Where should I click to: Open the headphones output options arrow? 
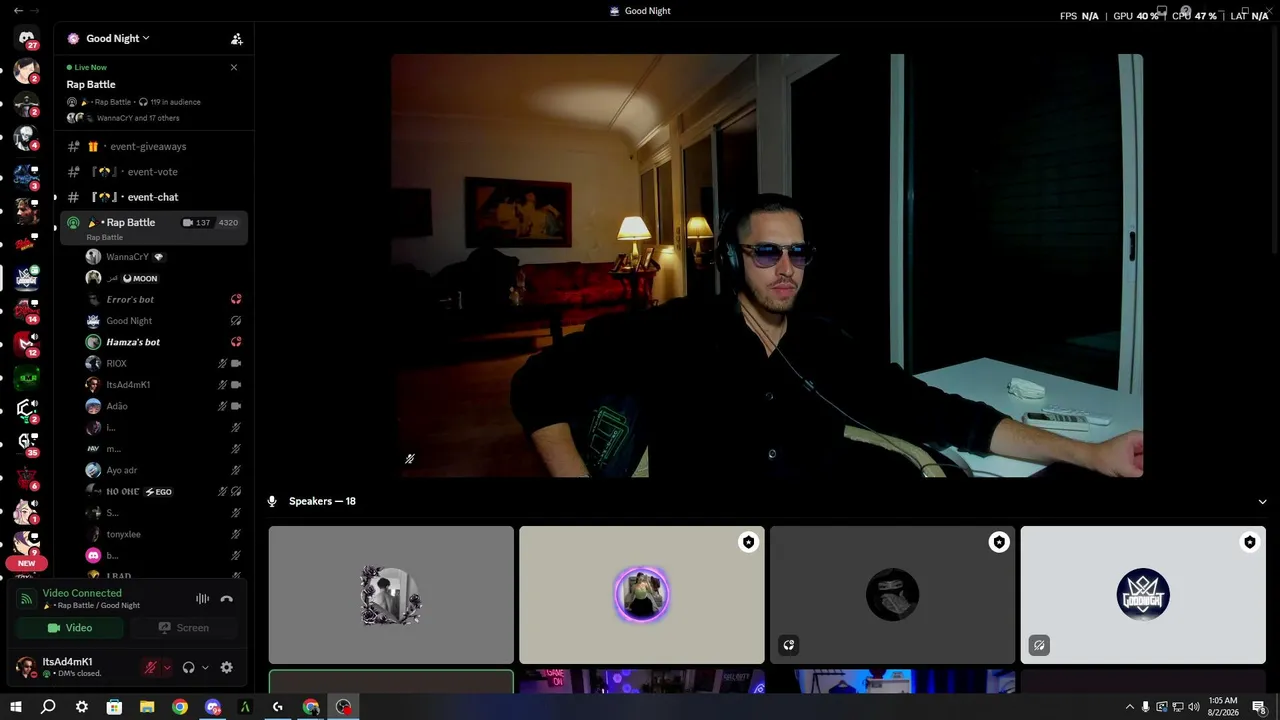(x=205, y=667)
